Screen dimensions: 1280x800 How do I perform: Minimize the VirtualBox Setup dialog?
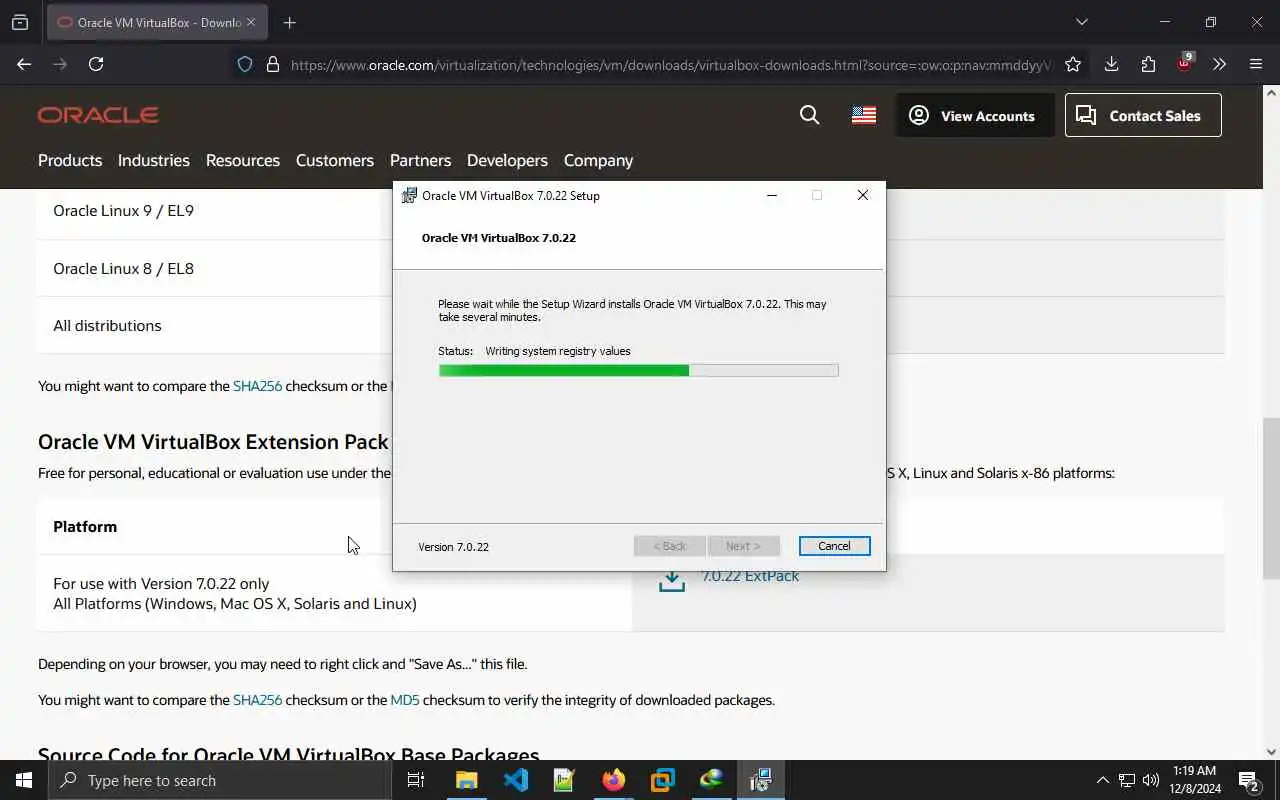pyautogui.click(x=771, y=195)
